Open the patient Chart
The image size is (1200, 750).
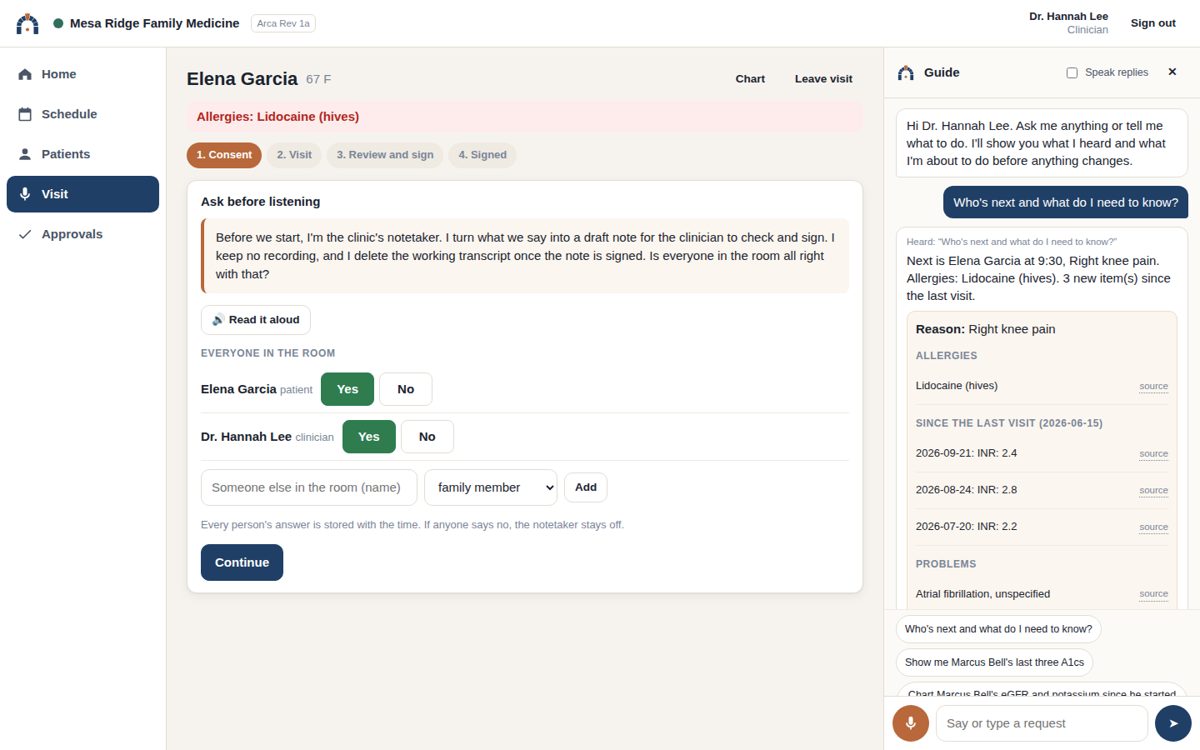(750, 79)
